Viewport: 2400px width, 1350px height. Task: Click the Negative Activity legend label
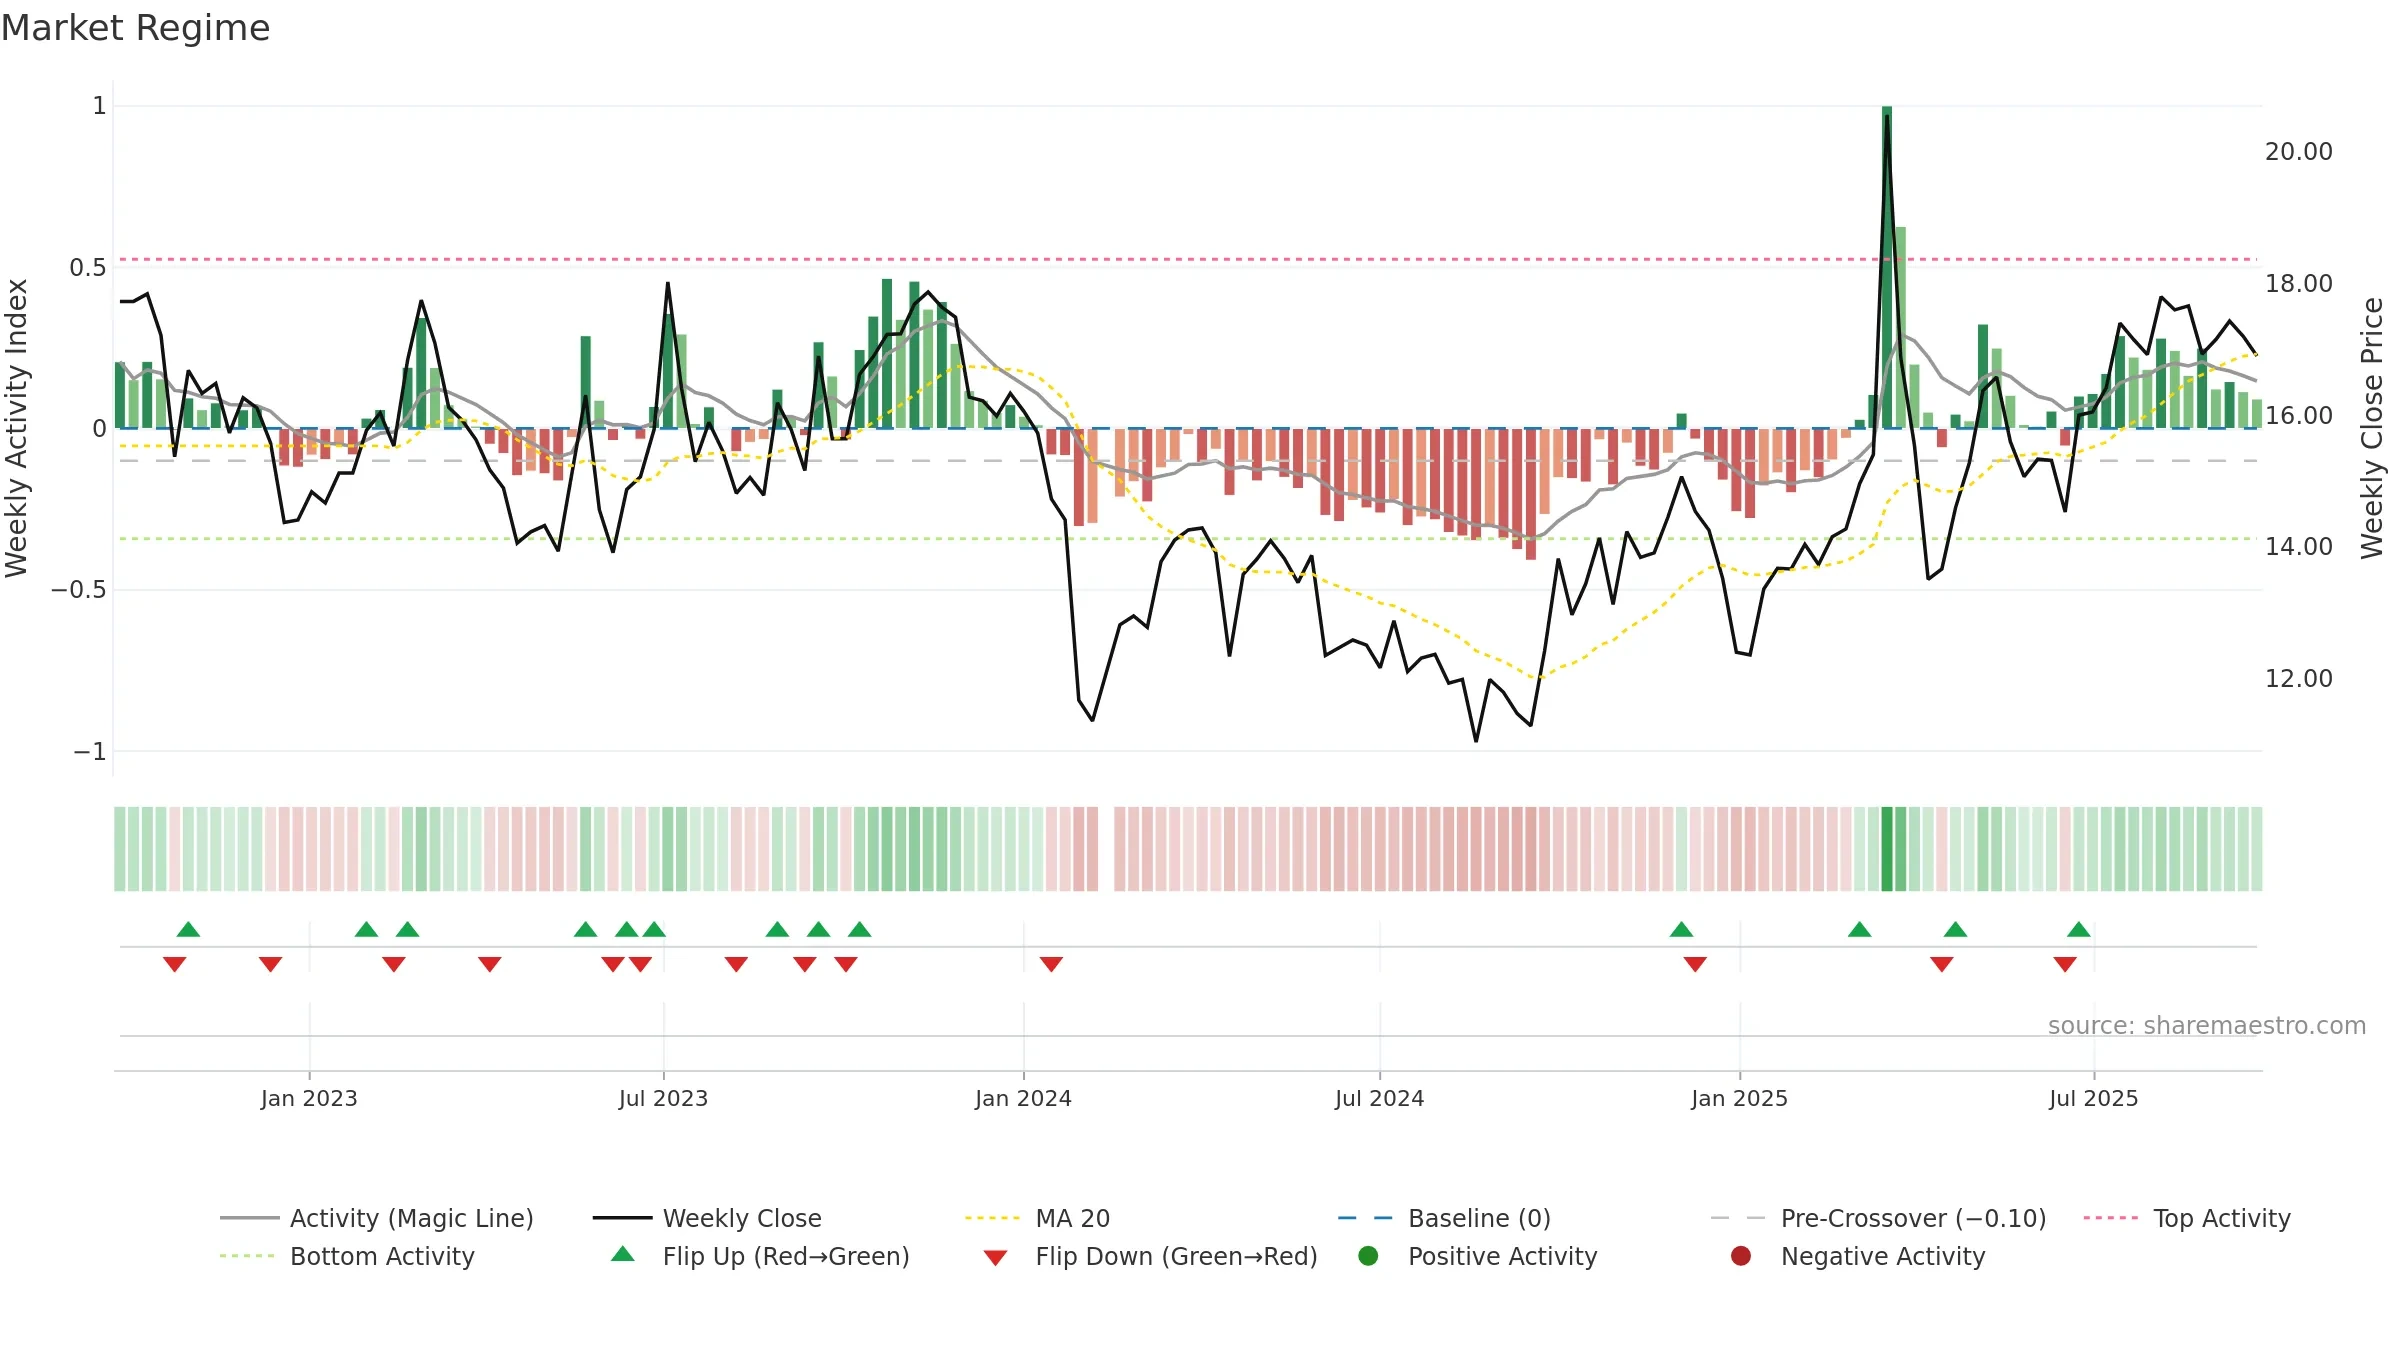click(1883, 1256)
